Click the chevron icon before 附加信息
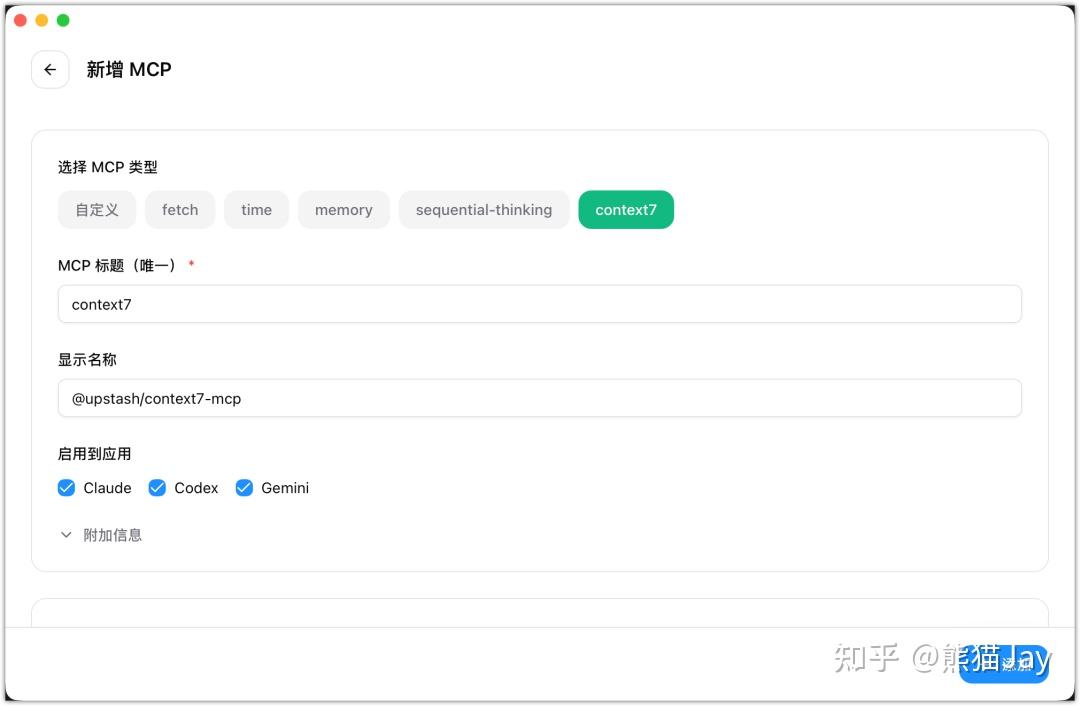Image resolution: width=1080 pixels, height=706 pixels. (x=66, y=535)
